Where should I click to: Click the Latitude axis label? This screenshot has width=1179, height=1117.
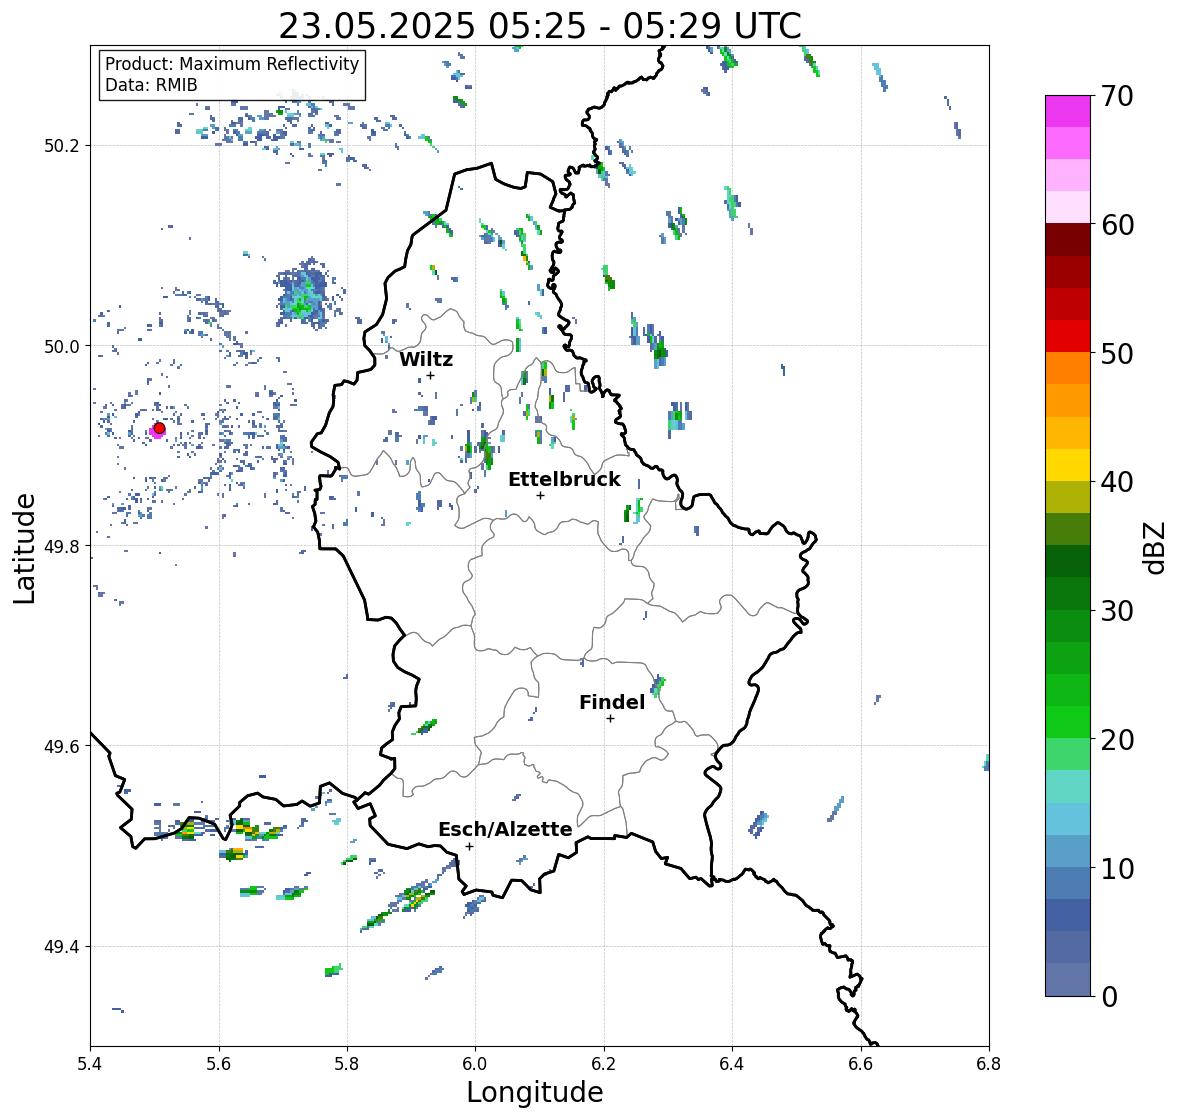coord(24,548)
